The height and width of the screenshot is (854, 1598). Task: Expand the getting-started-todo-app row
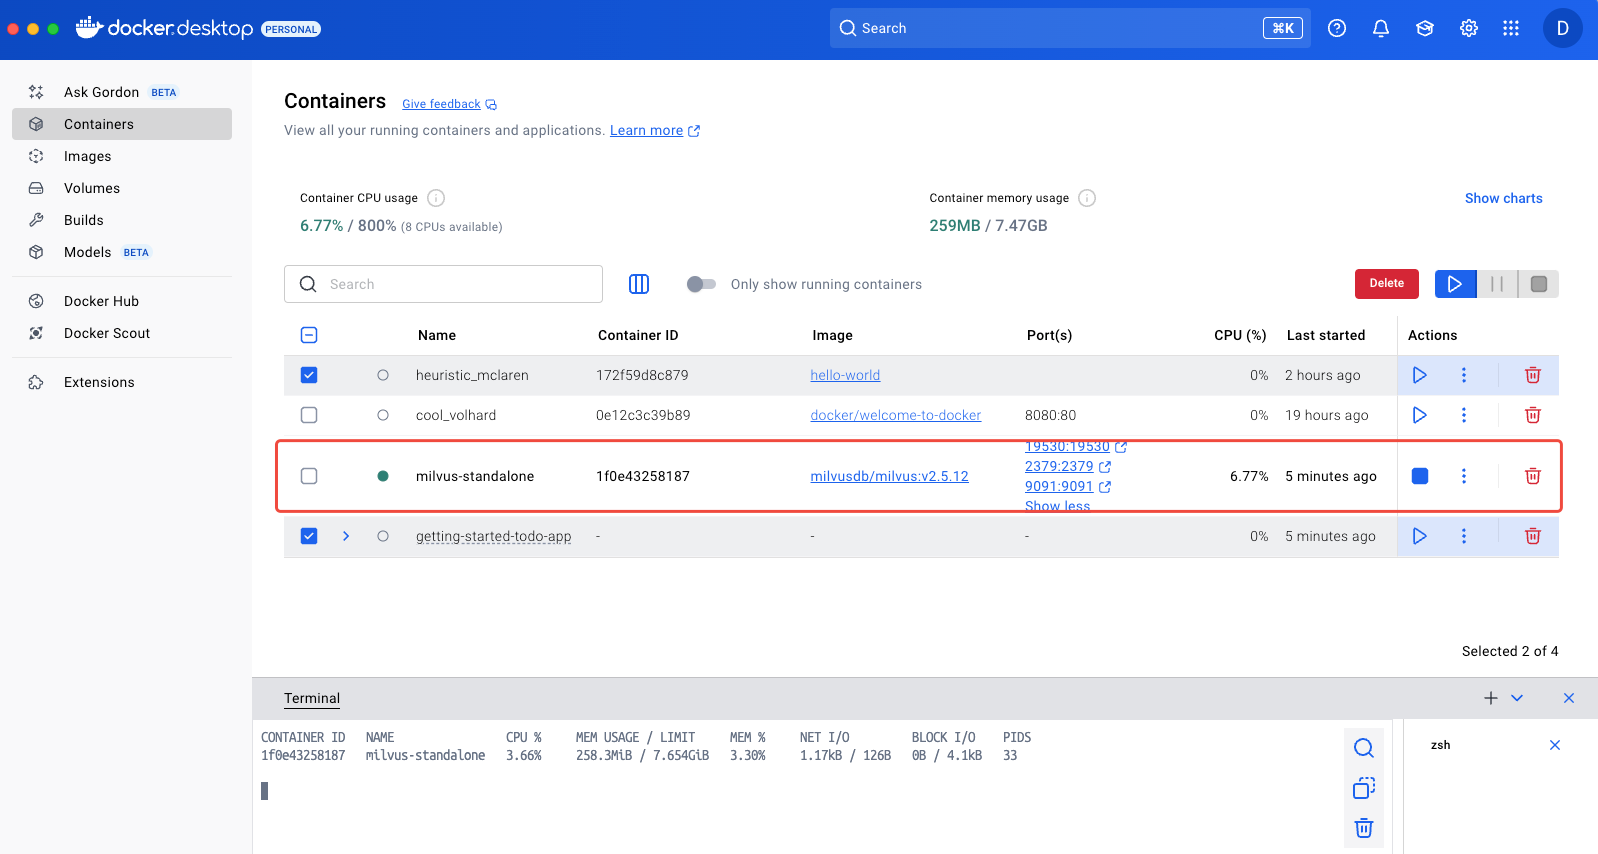(x=346, y=536)
